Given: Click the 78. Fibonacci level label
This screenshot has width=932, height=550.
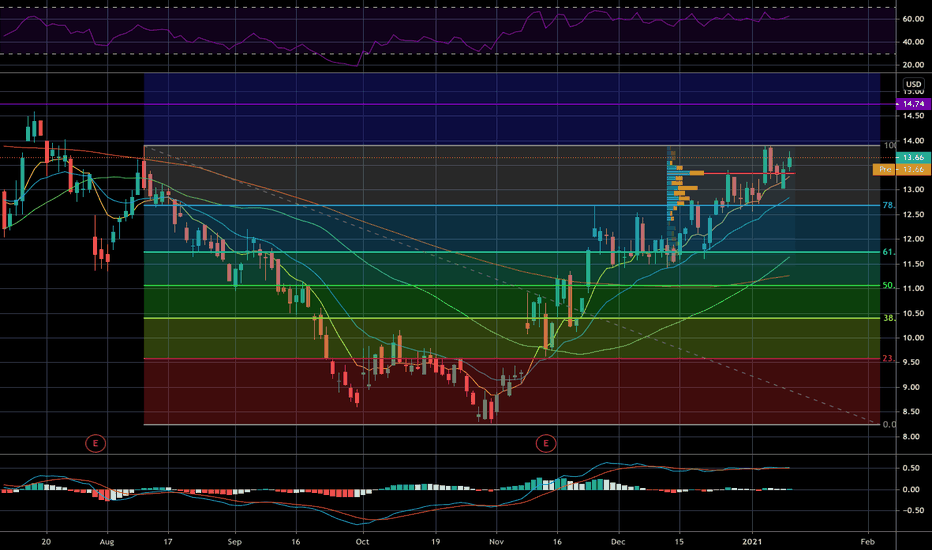Looking at the screenshot, I should [889, 206].
